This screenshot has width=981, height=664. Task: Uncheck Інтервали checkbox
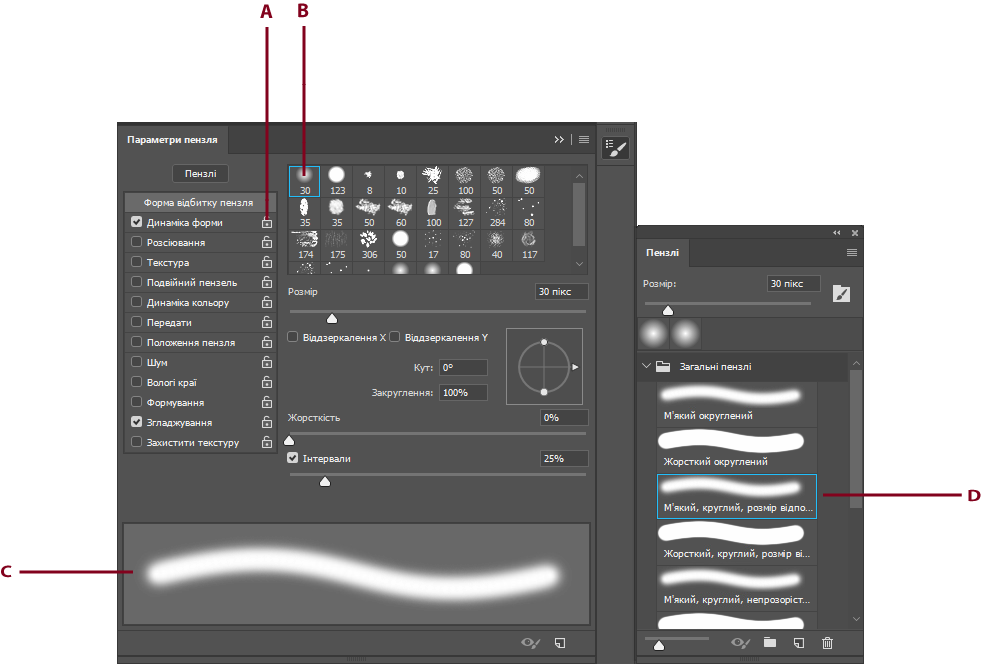tap(292, 458)
